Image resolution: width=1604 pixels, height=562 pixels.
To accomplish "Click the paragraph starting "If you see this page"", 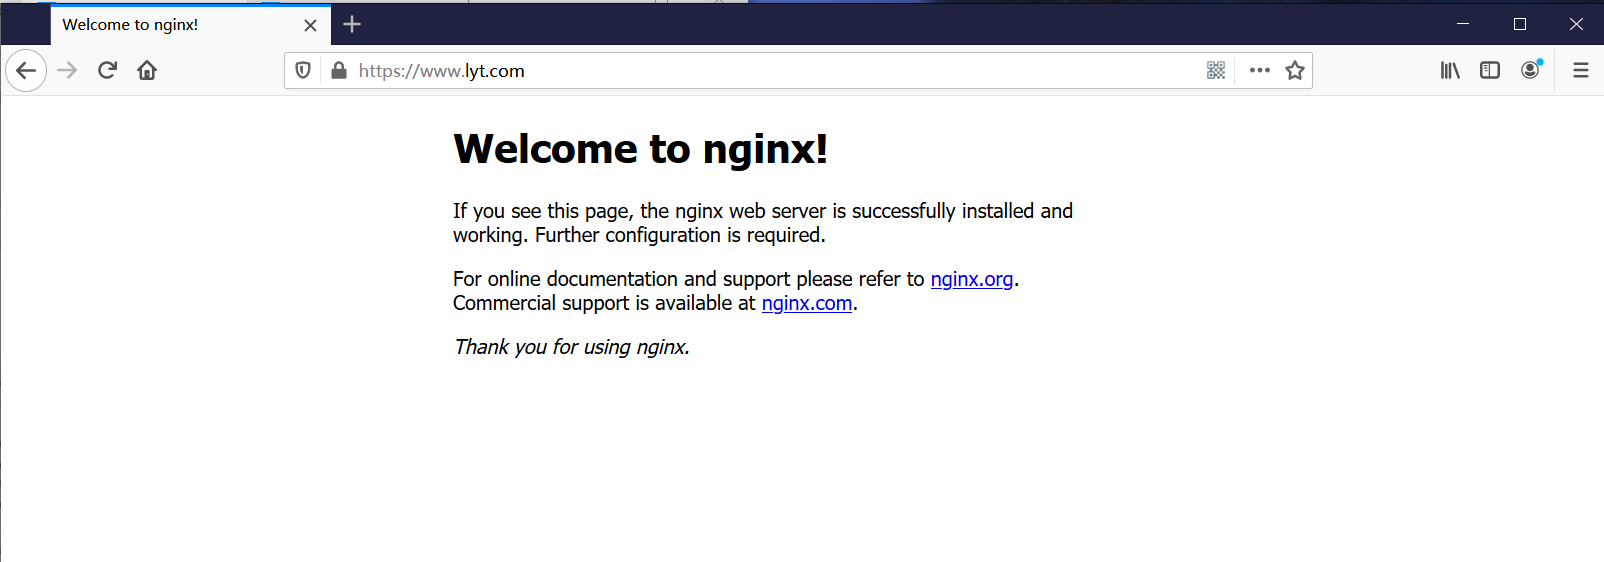I will pyautogui.click(x=763, y=223).
